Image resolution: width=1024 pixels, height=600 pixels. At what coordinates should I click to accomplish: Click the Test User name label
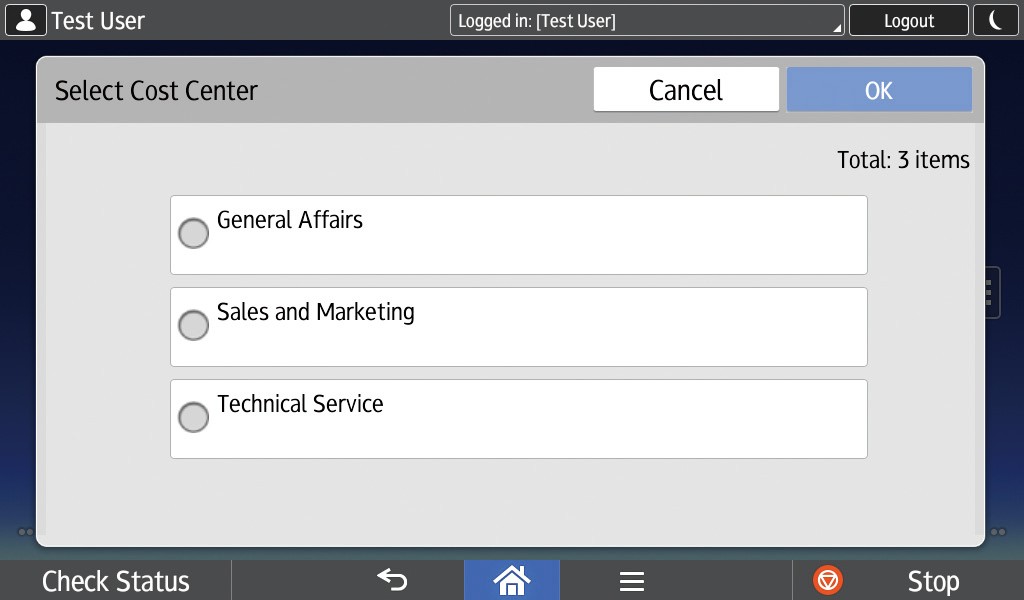click(98, 20)
